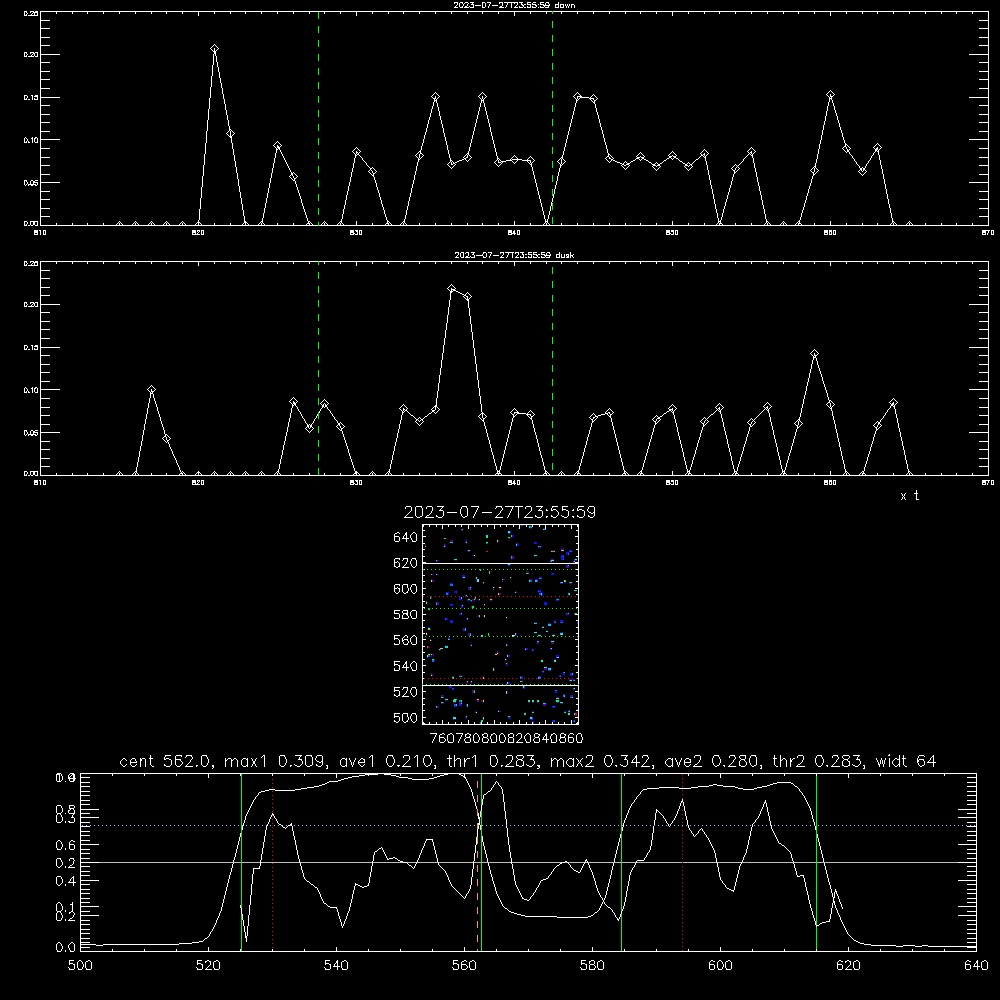Click the '500' label on bottom plot x-axis
Image resolution: width=1000 pixels, height=1000 pixels.
[x=80, y=966]
